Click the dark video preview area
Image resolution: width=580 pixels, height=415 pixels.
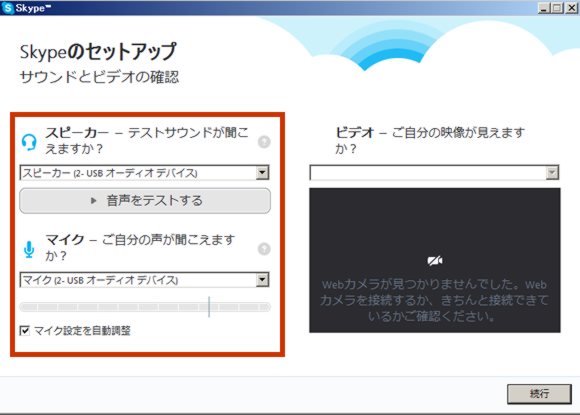pyautogui.click(x=435, y=260)
